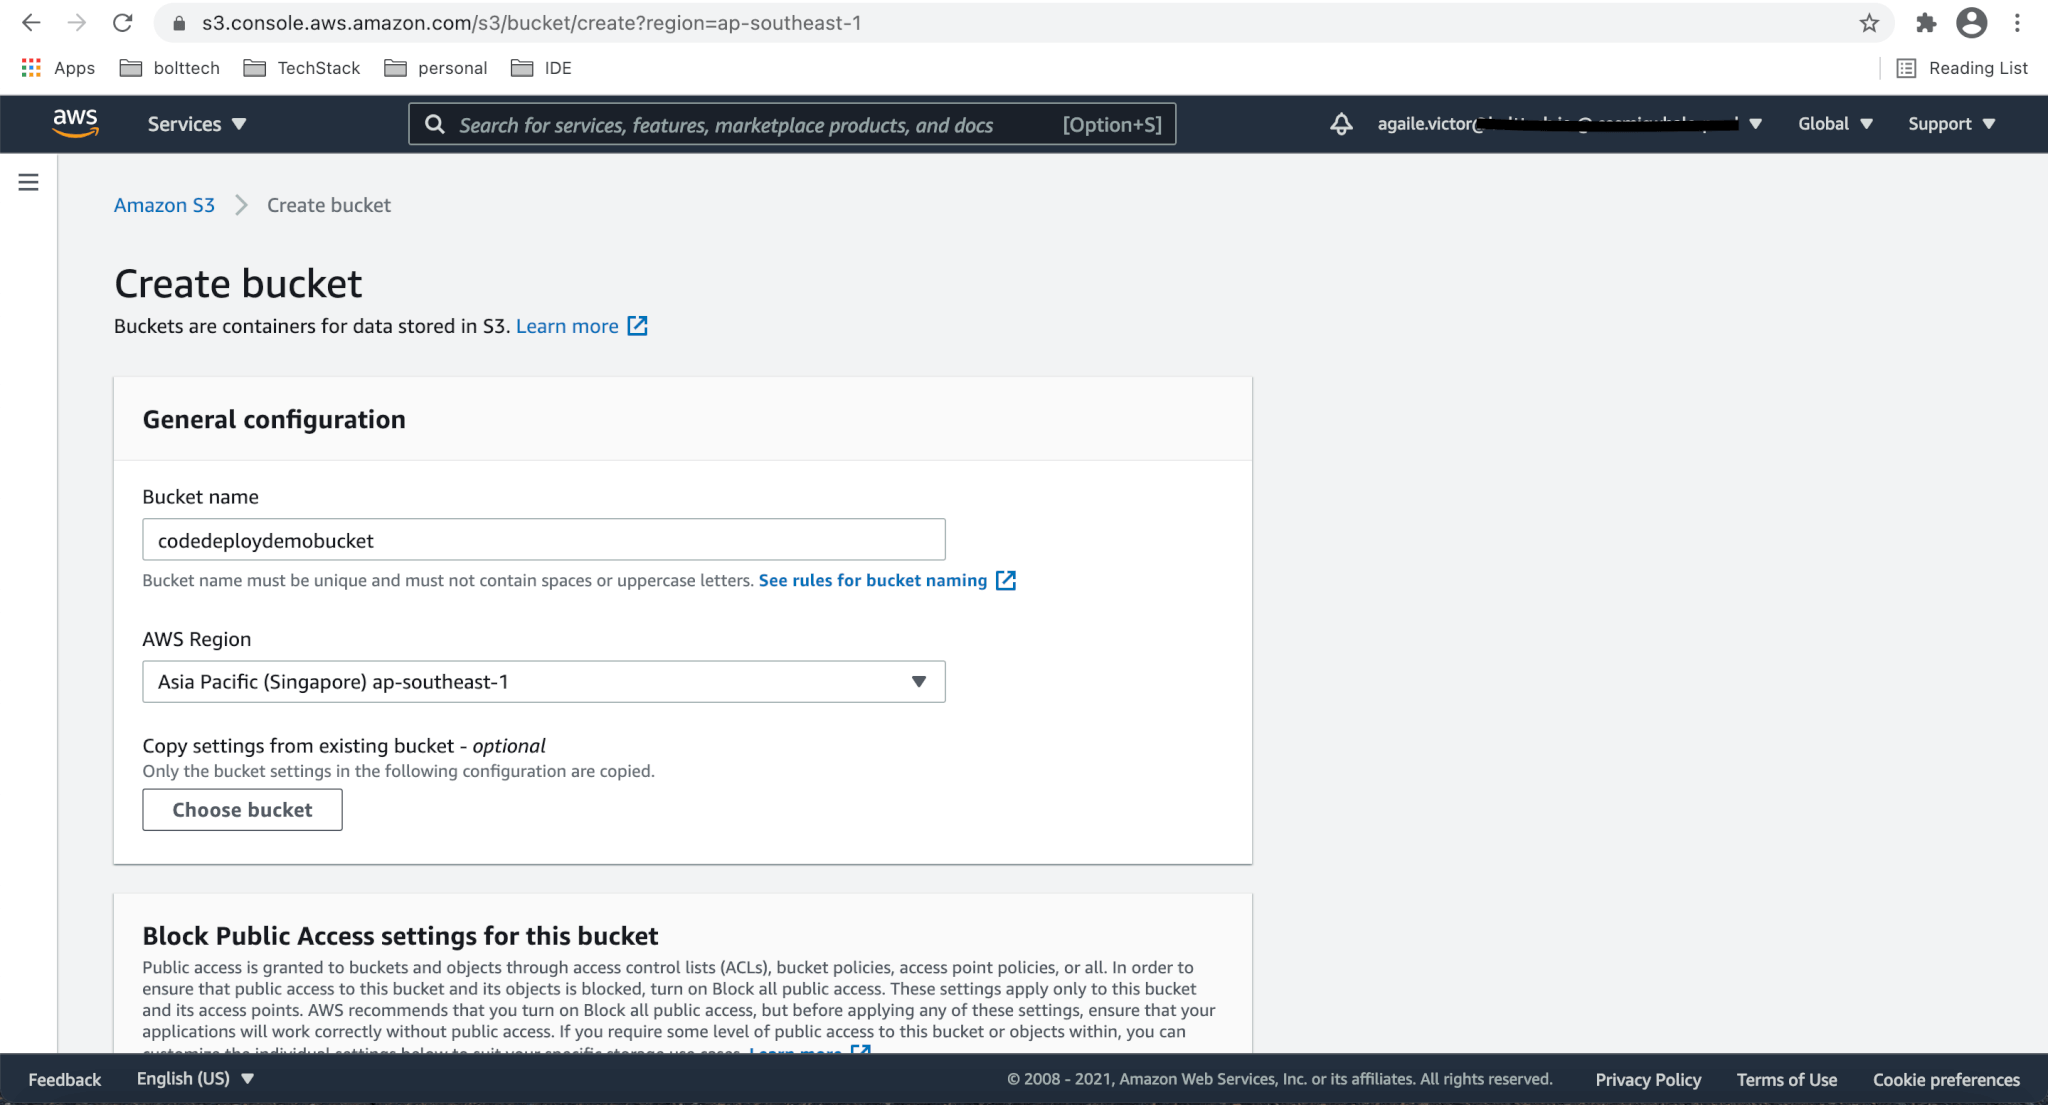Bookmark page with star icon
This screenshot has width=2048, height=1105.
coord(1869,23)
